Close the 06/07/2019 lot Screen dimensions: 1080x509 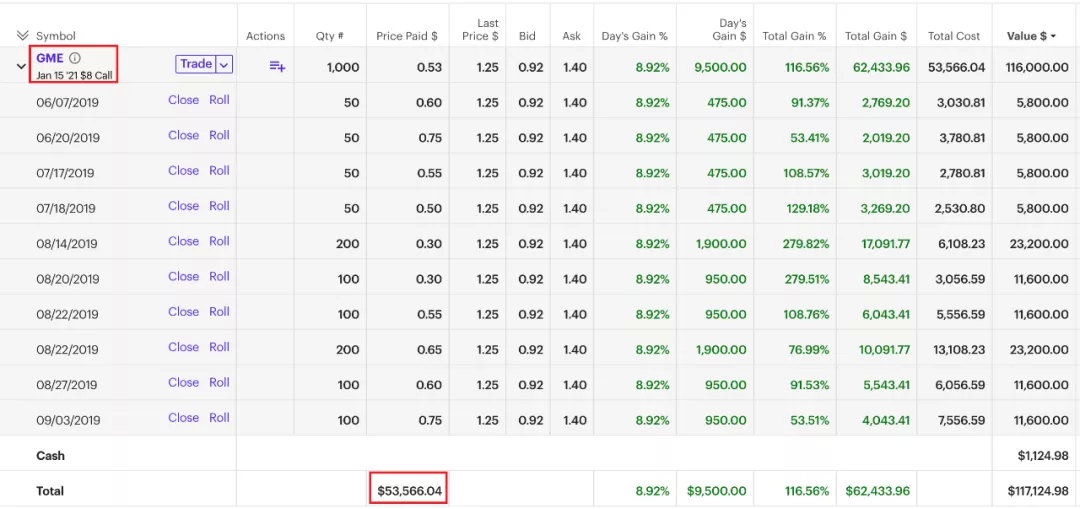(183, 100)
